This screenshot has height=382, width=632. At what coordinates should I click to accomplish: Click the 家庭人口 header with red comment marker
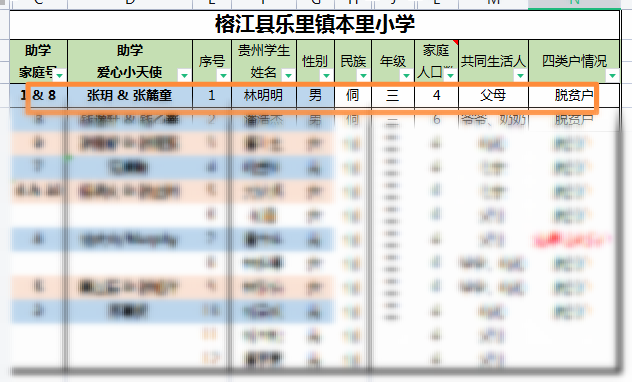coord(437,61)
